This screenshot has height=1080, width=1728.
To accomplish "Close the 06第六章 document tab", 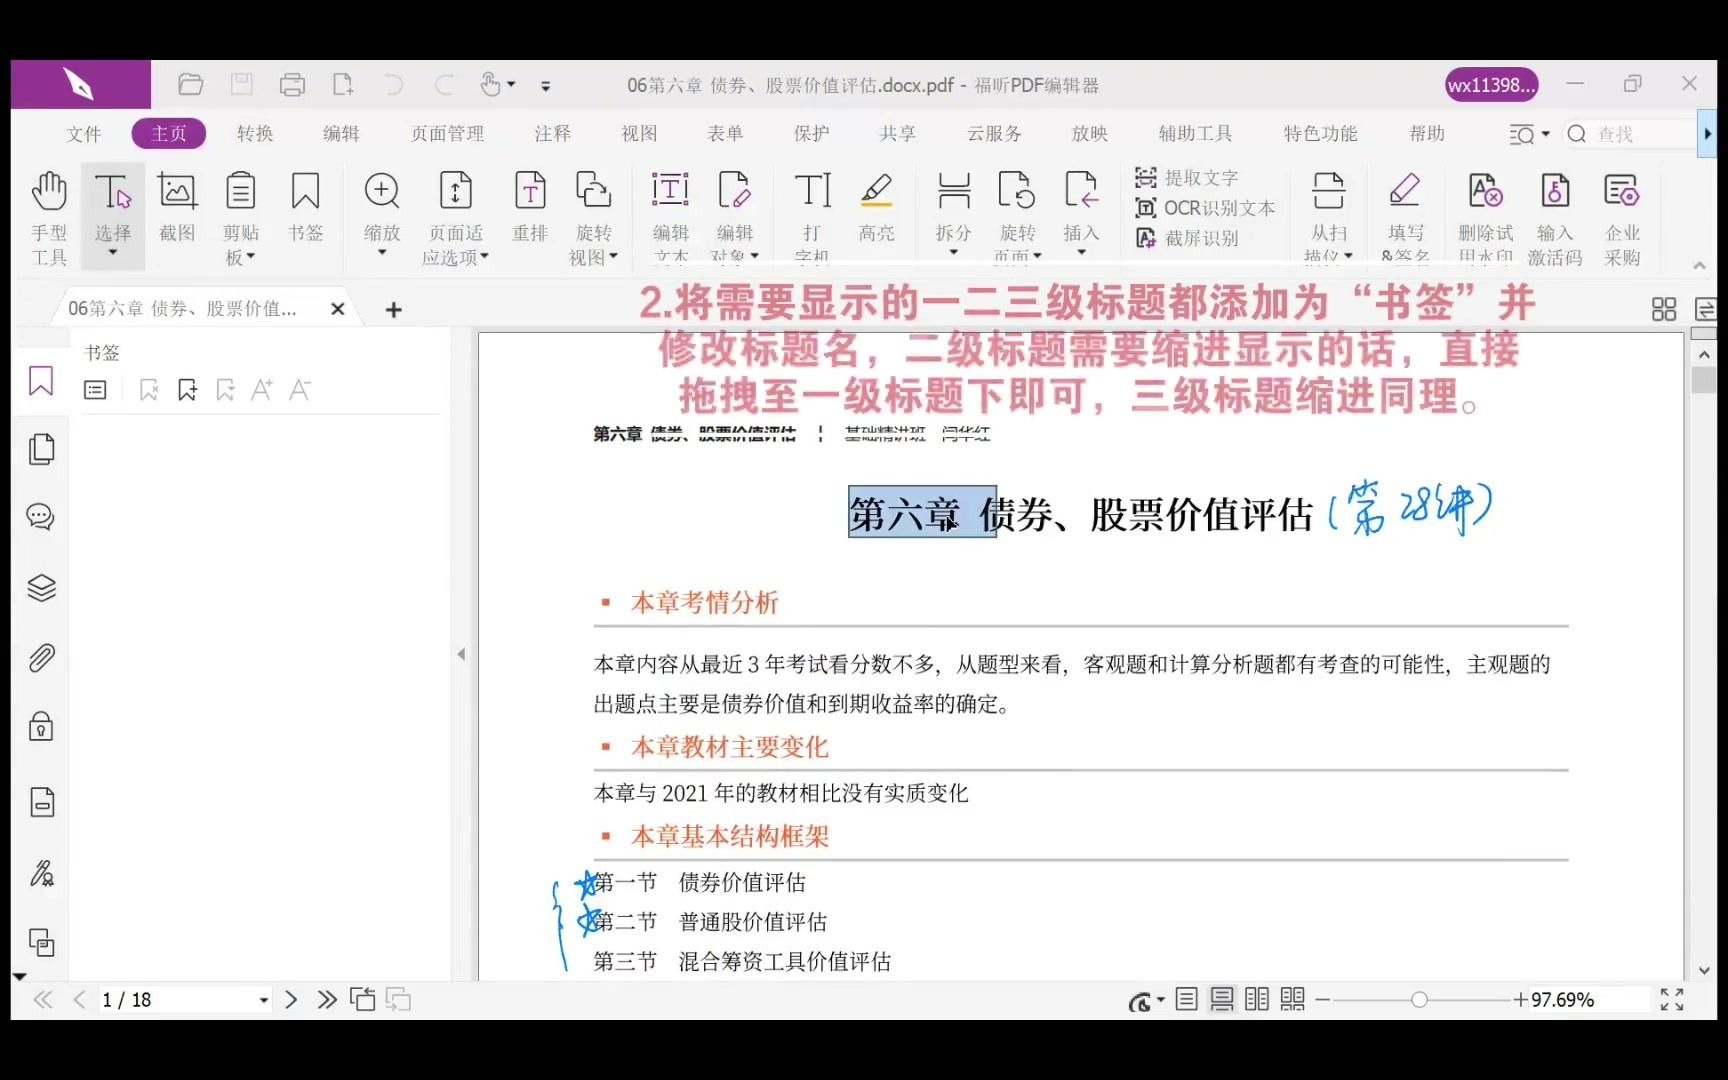I will pos(338,309).
